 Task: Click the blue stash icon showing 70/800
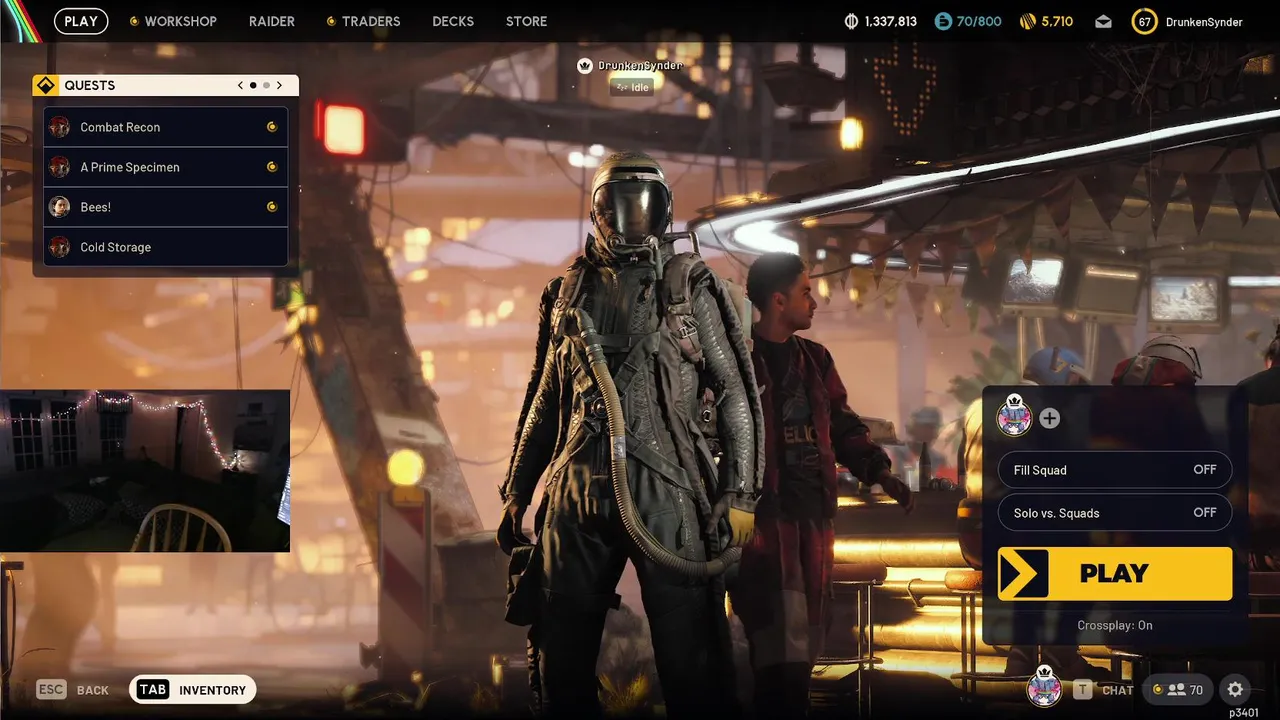943,21
